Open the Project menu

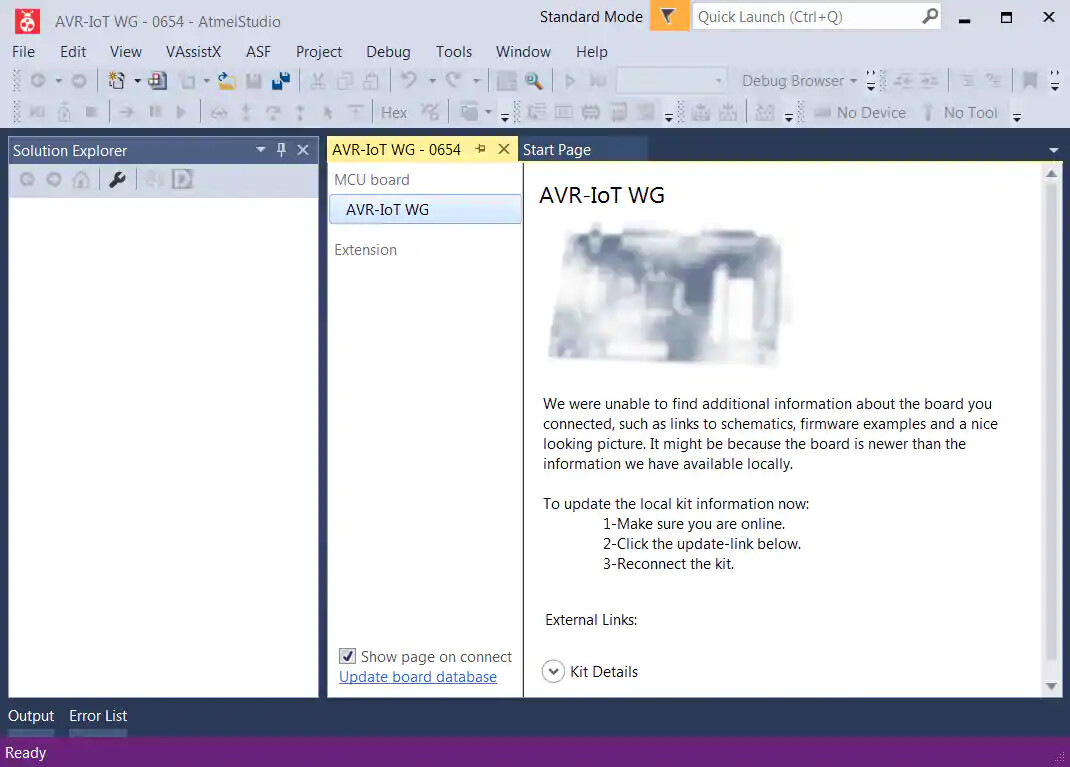319,52
